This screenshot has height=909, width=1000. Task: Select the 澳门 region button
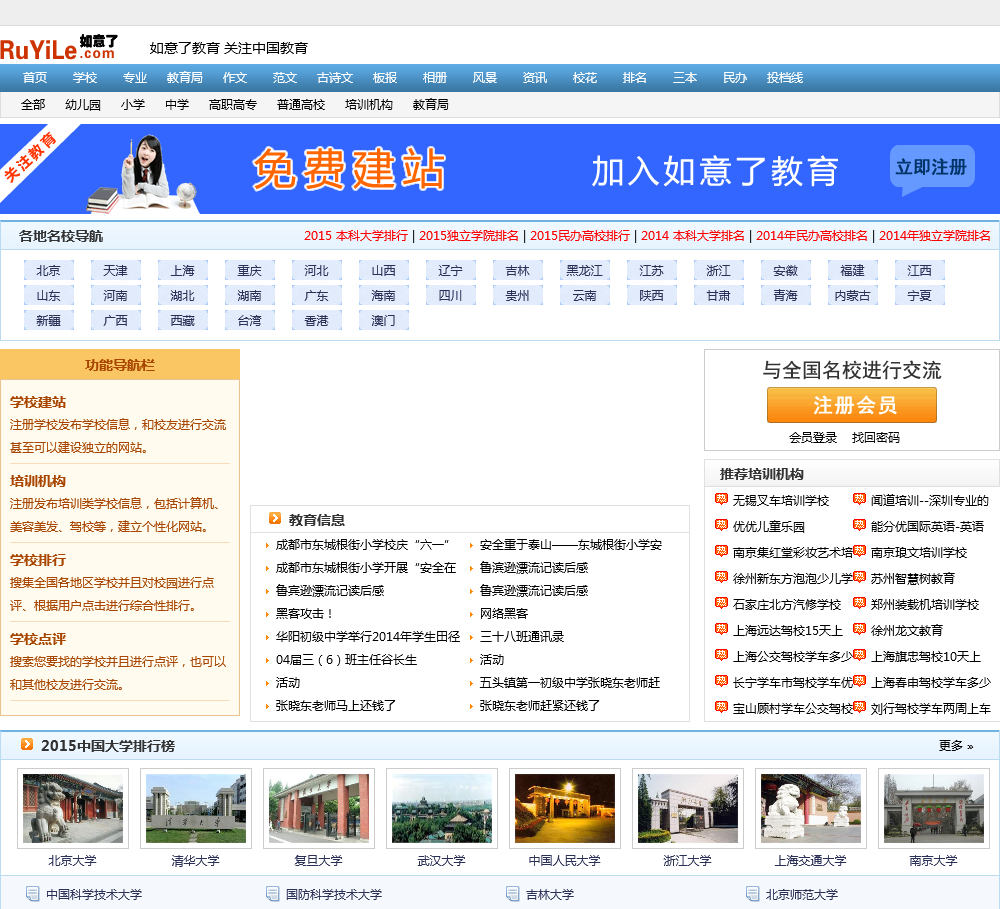[x=383, y=320]
